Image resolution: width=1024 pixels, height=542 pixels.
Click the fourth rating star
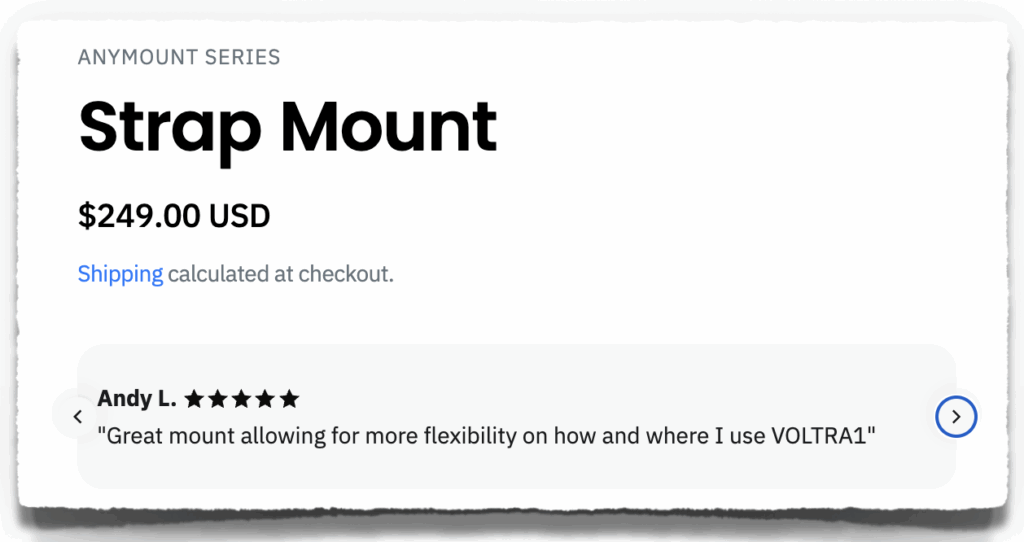266,400
